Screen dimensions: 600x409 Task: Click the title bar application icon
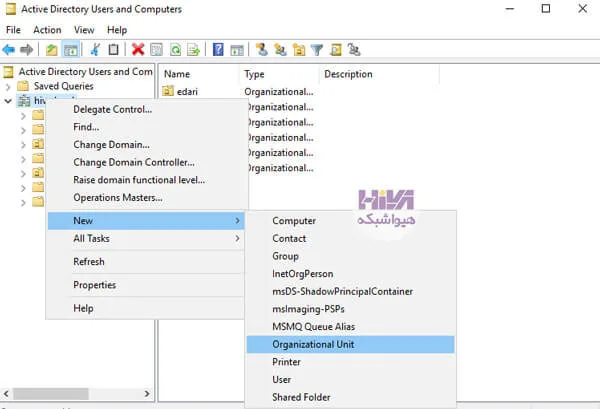click(10, 9)
